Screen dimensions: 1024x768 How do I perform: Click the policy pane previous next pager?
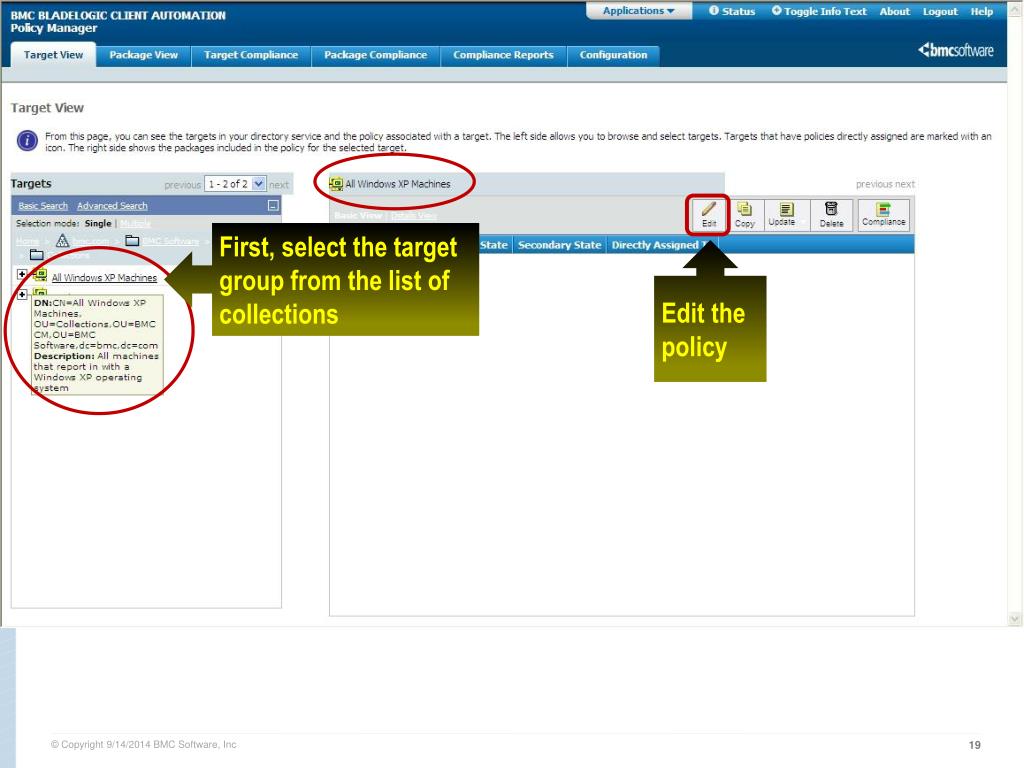(x=885, y=184)
